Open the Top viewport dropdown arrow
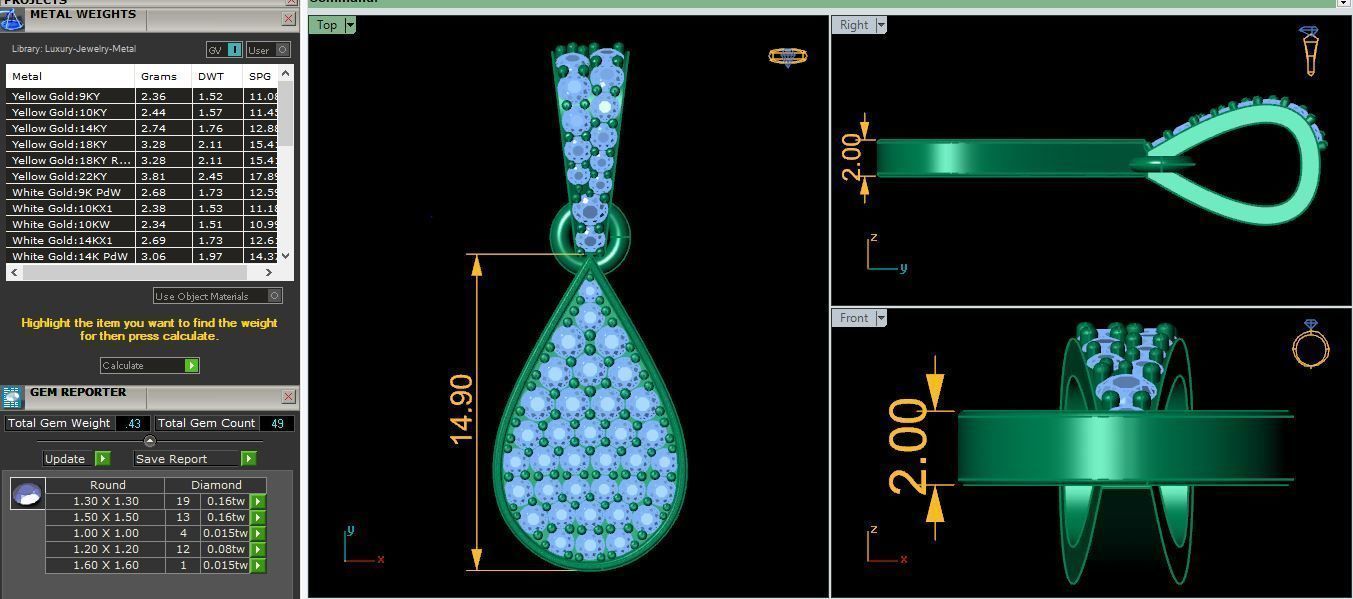 click(x=350, y=25)
